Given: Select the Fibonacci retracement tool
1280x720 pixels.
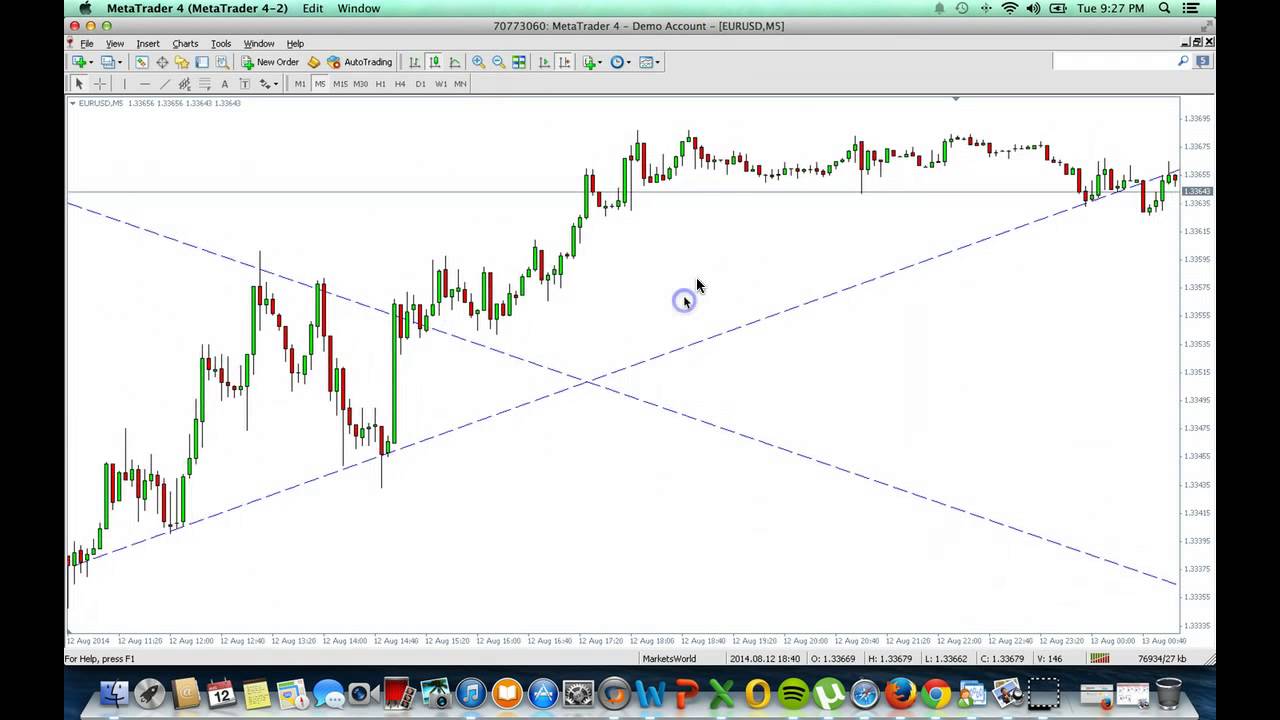Looking at the screenshot, I should tap(205, 84).
